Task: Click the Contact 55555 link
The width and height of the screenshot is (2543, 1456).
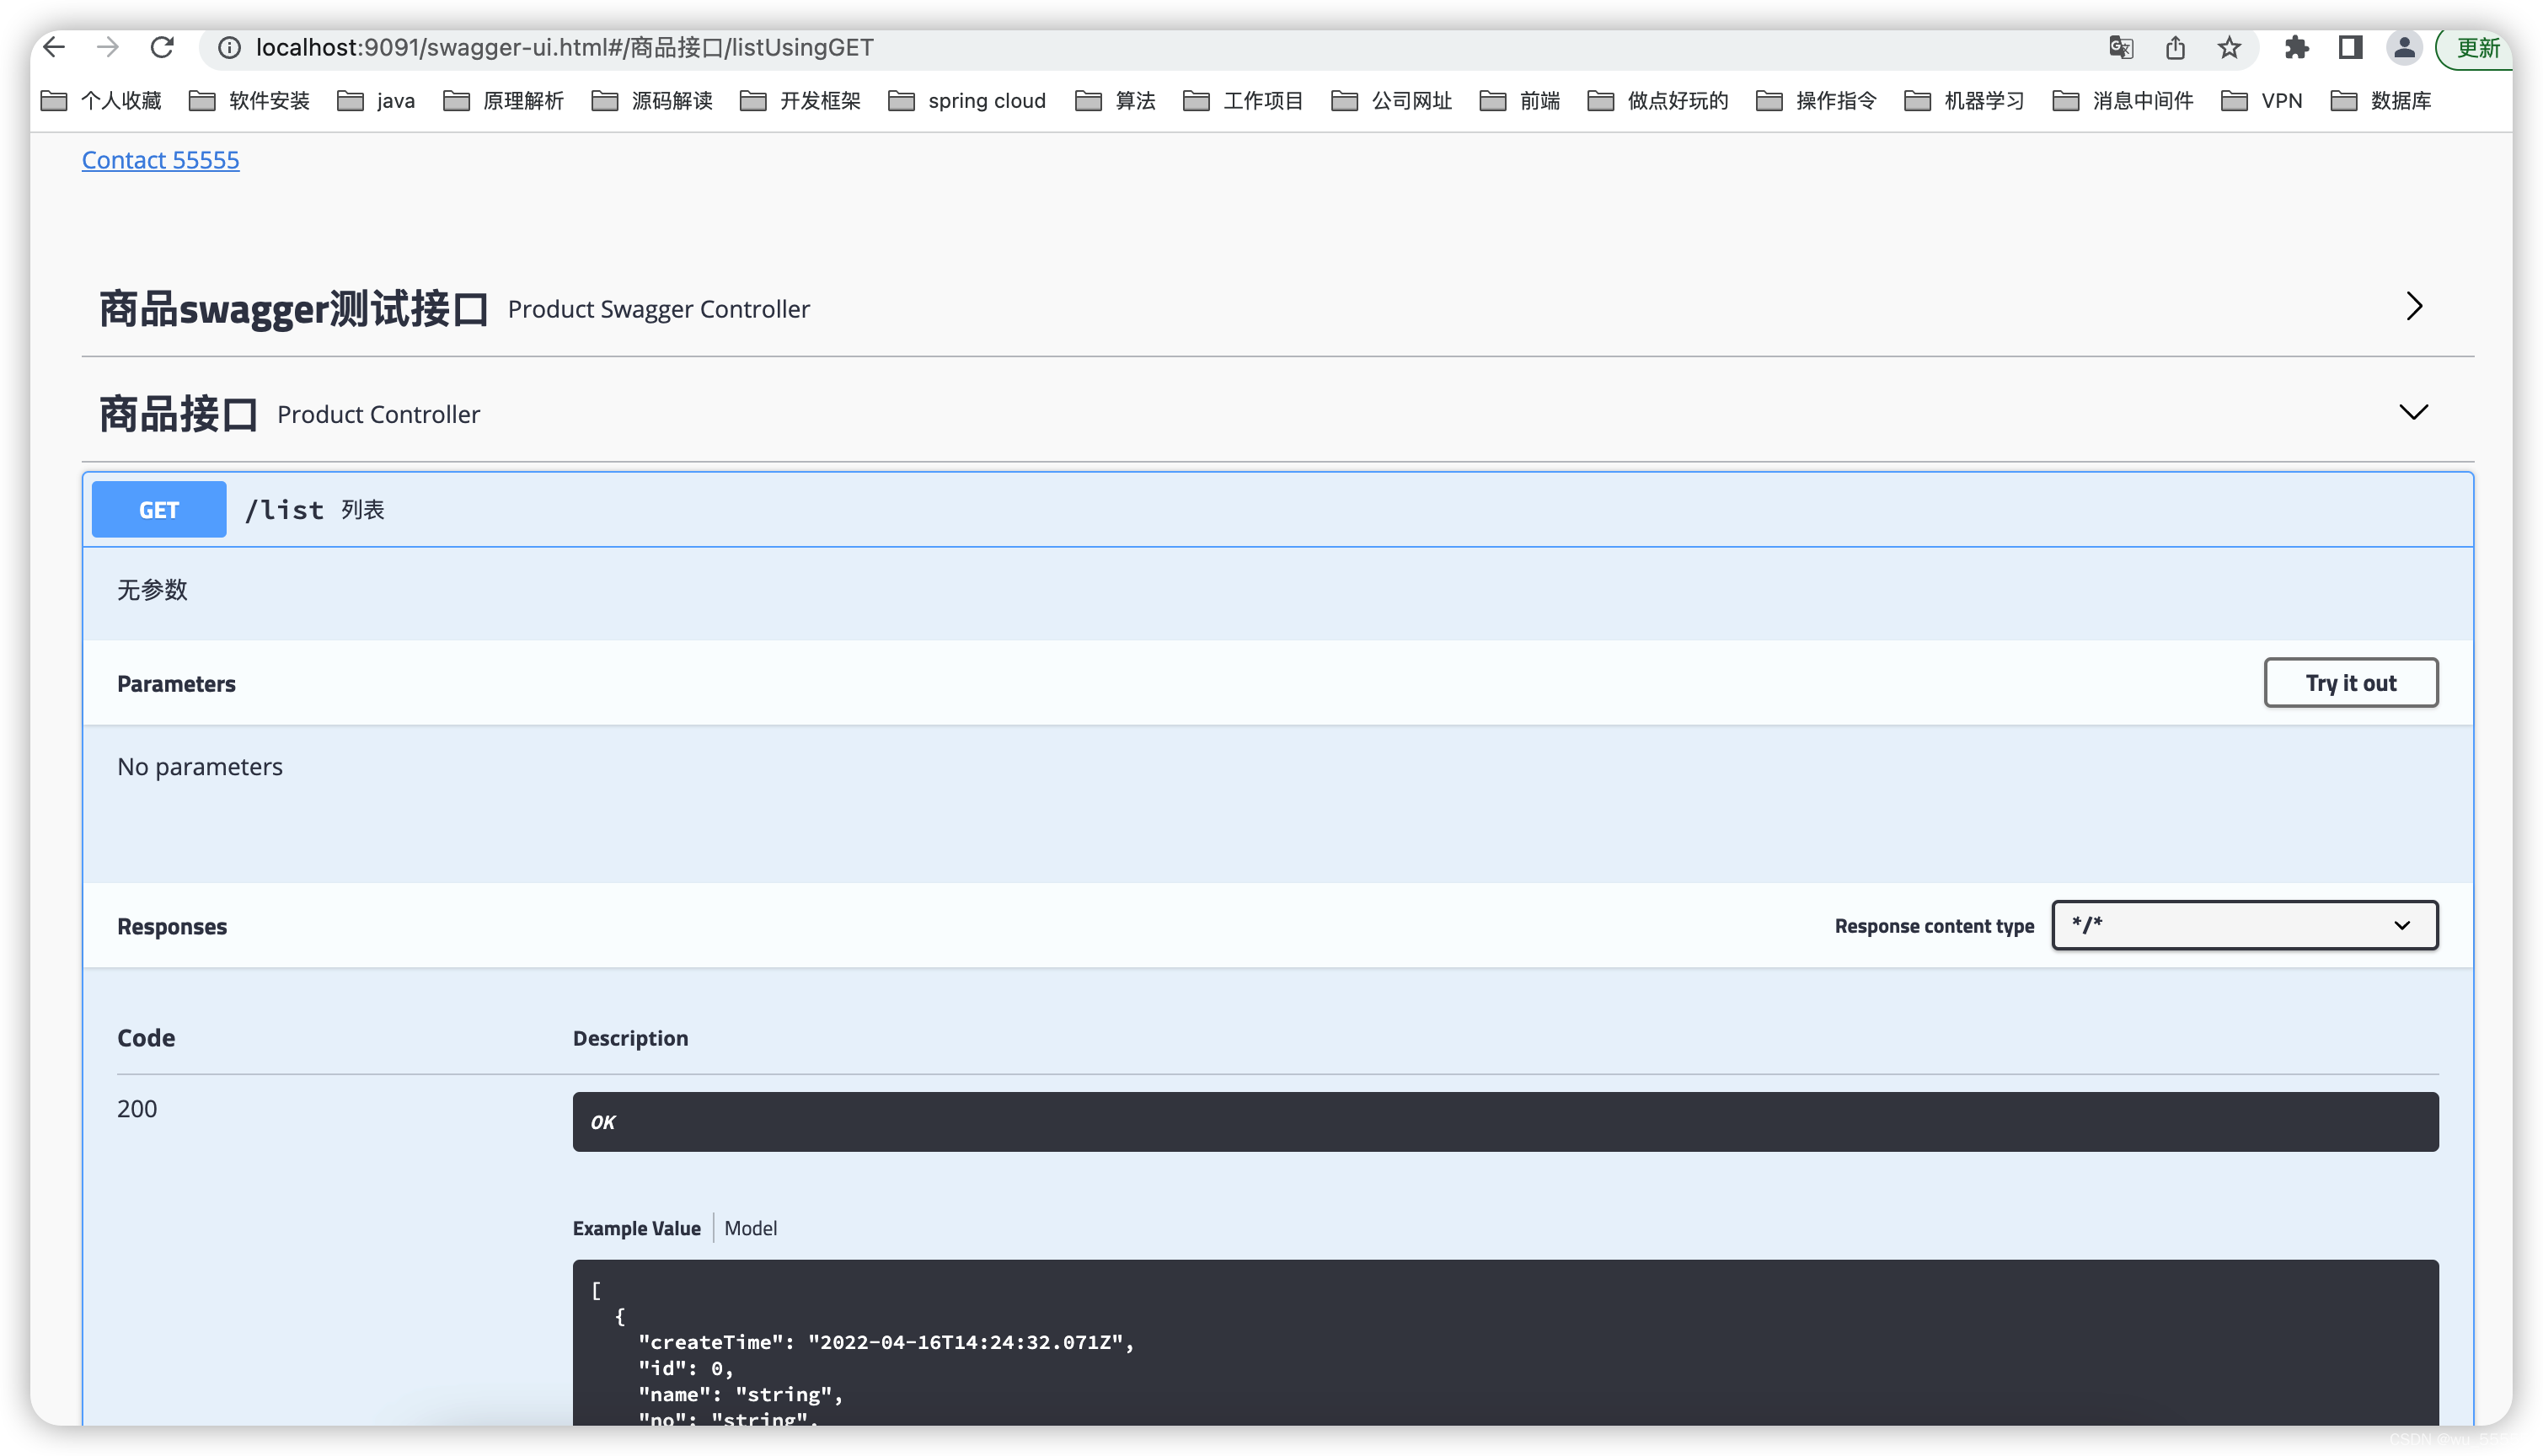Action: tap(163, 159)
